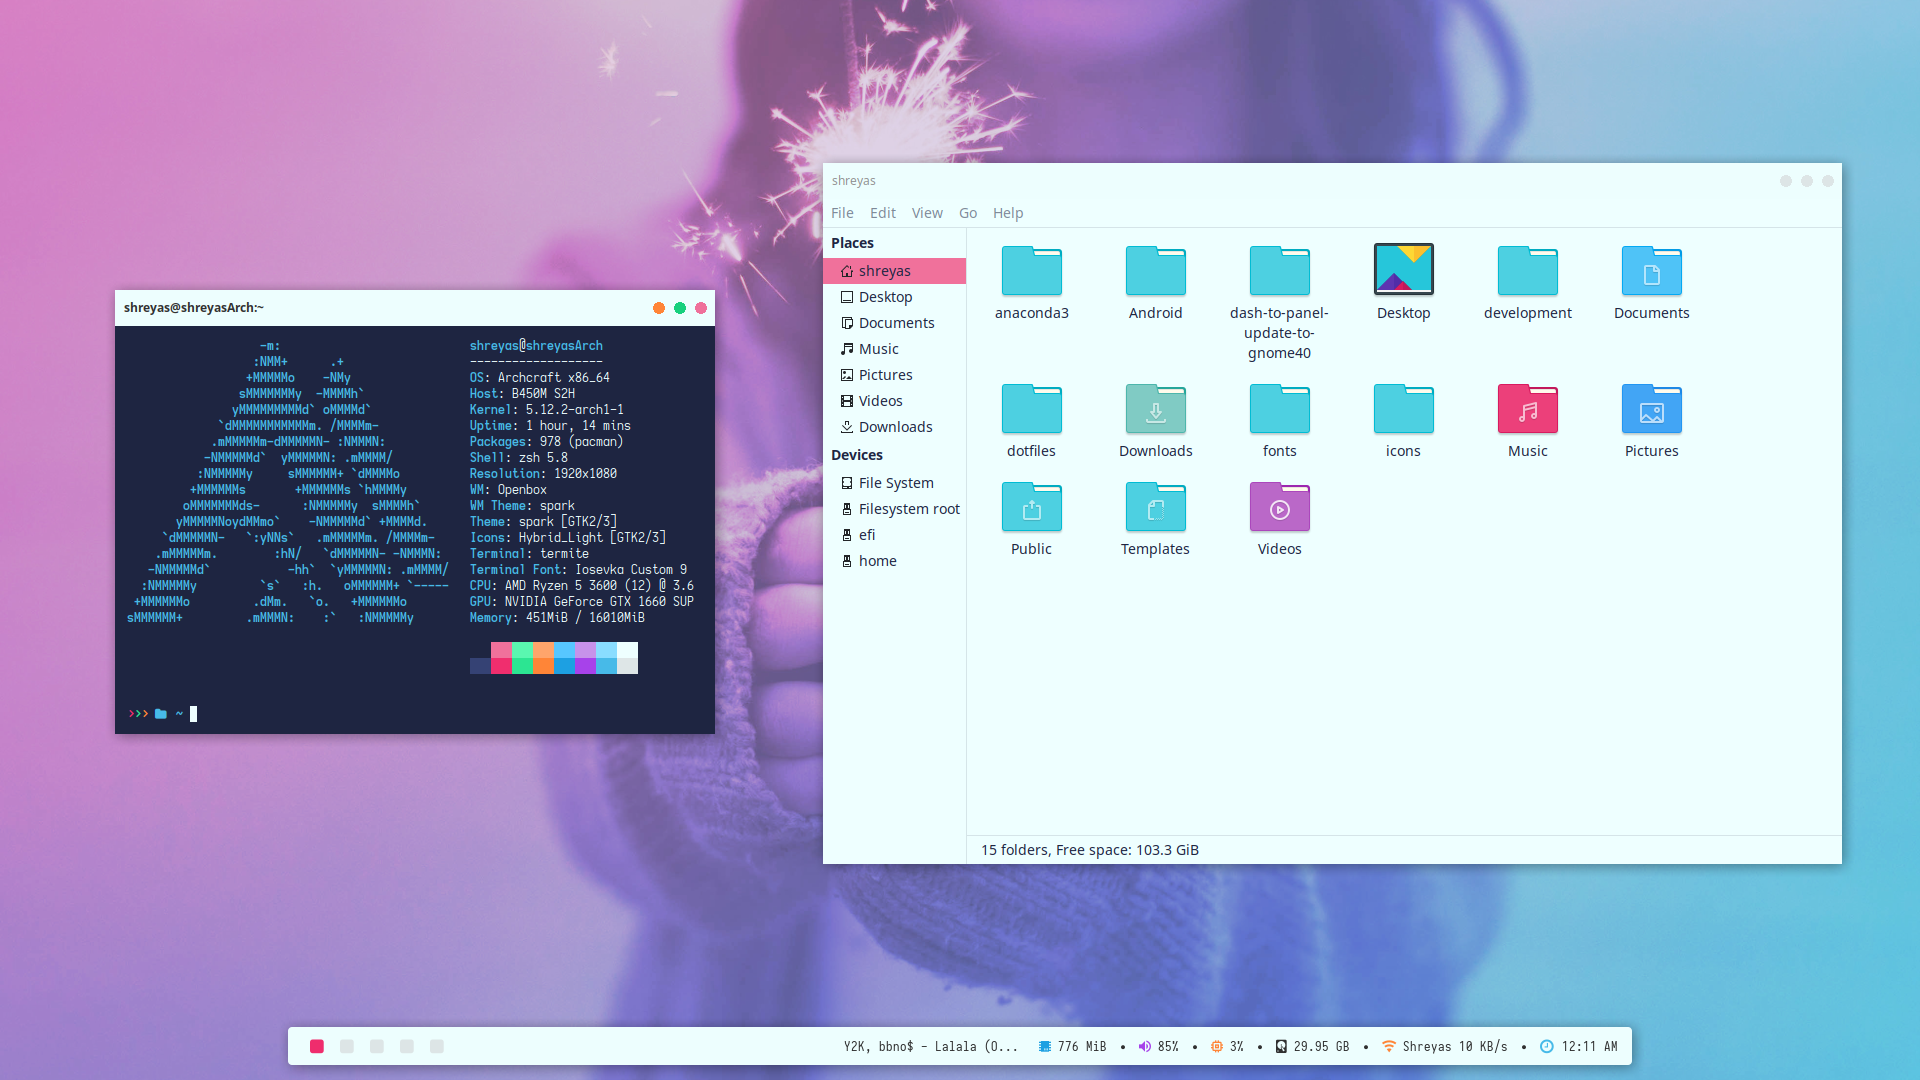Switch to the second workspace indicator

click(347, 1046)
